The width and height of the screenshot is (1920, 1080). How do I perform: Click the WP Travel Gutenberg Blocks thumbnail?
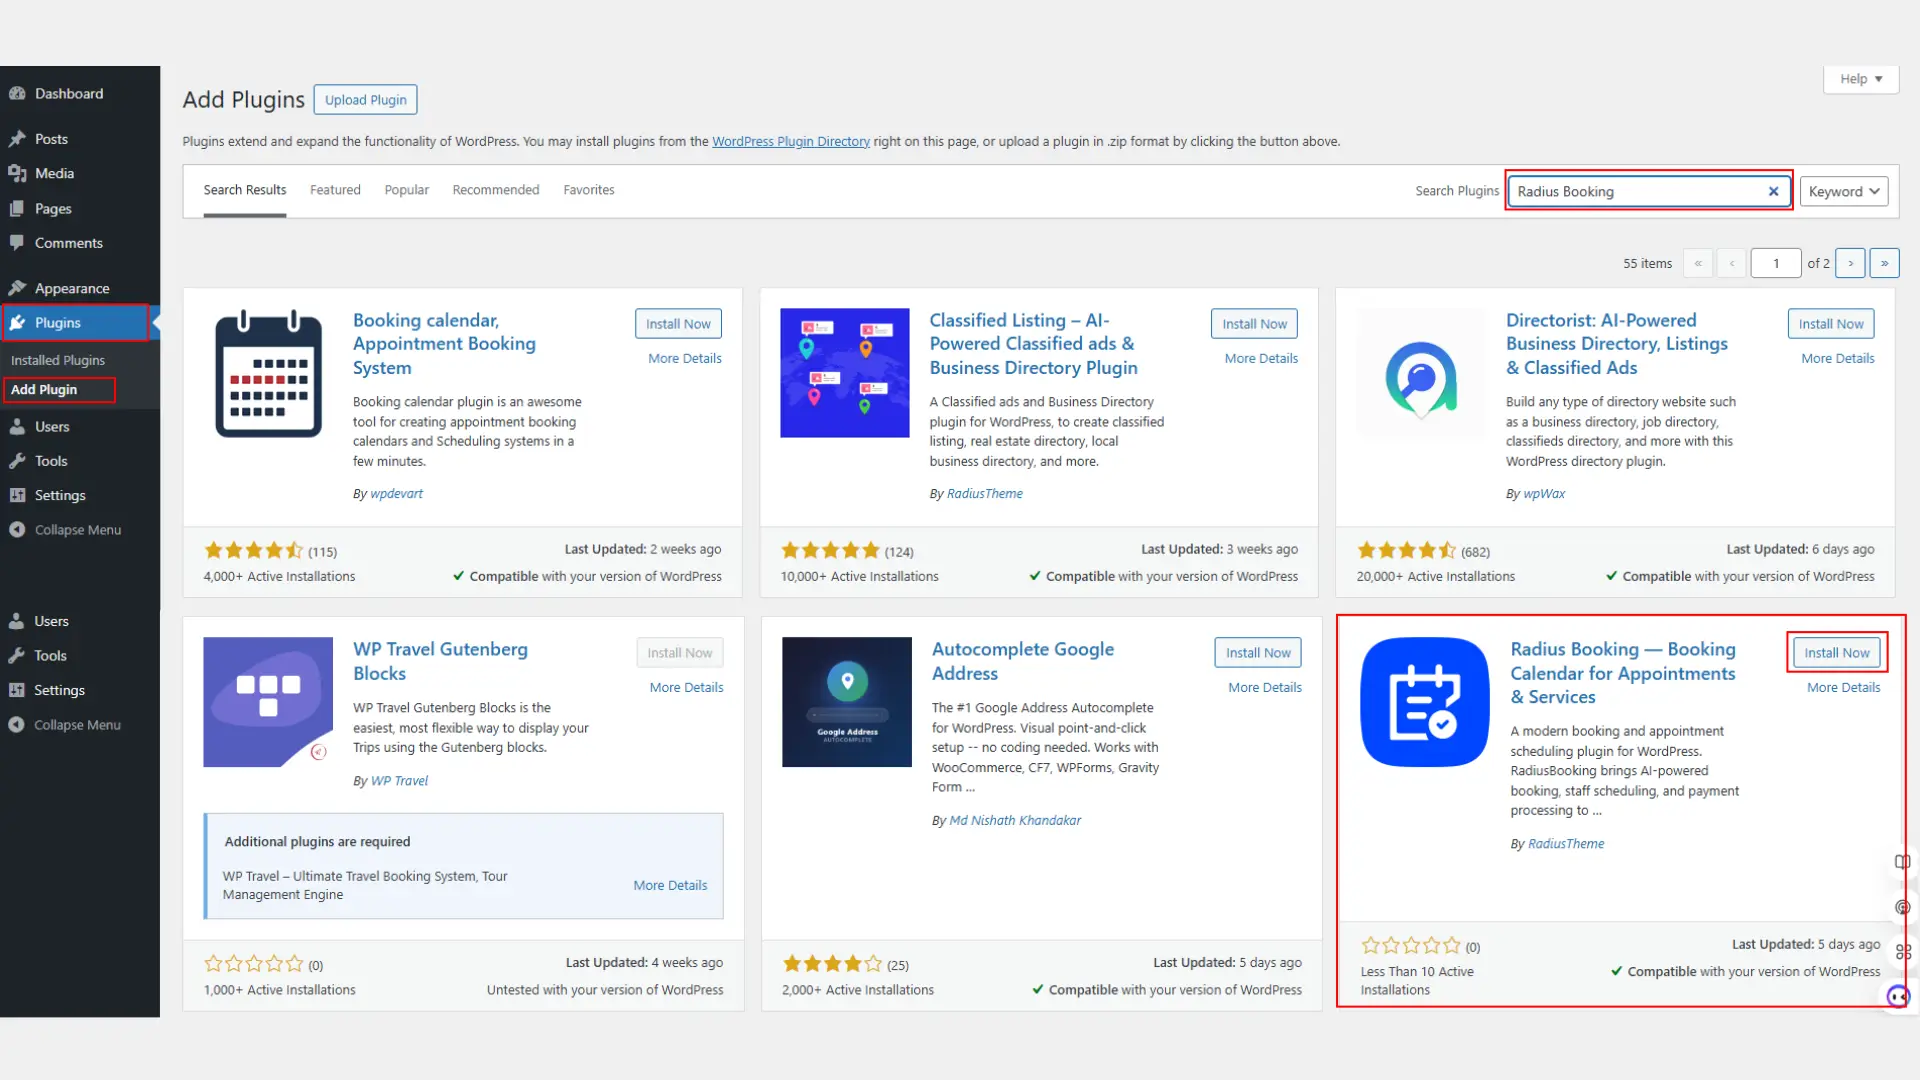[268, 702]
